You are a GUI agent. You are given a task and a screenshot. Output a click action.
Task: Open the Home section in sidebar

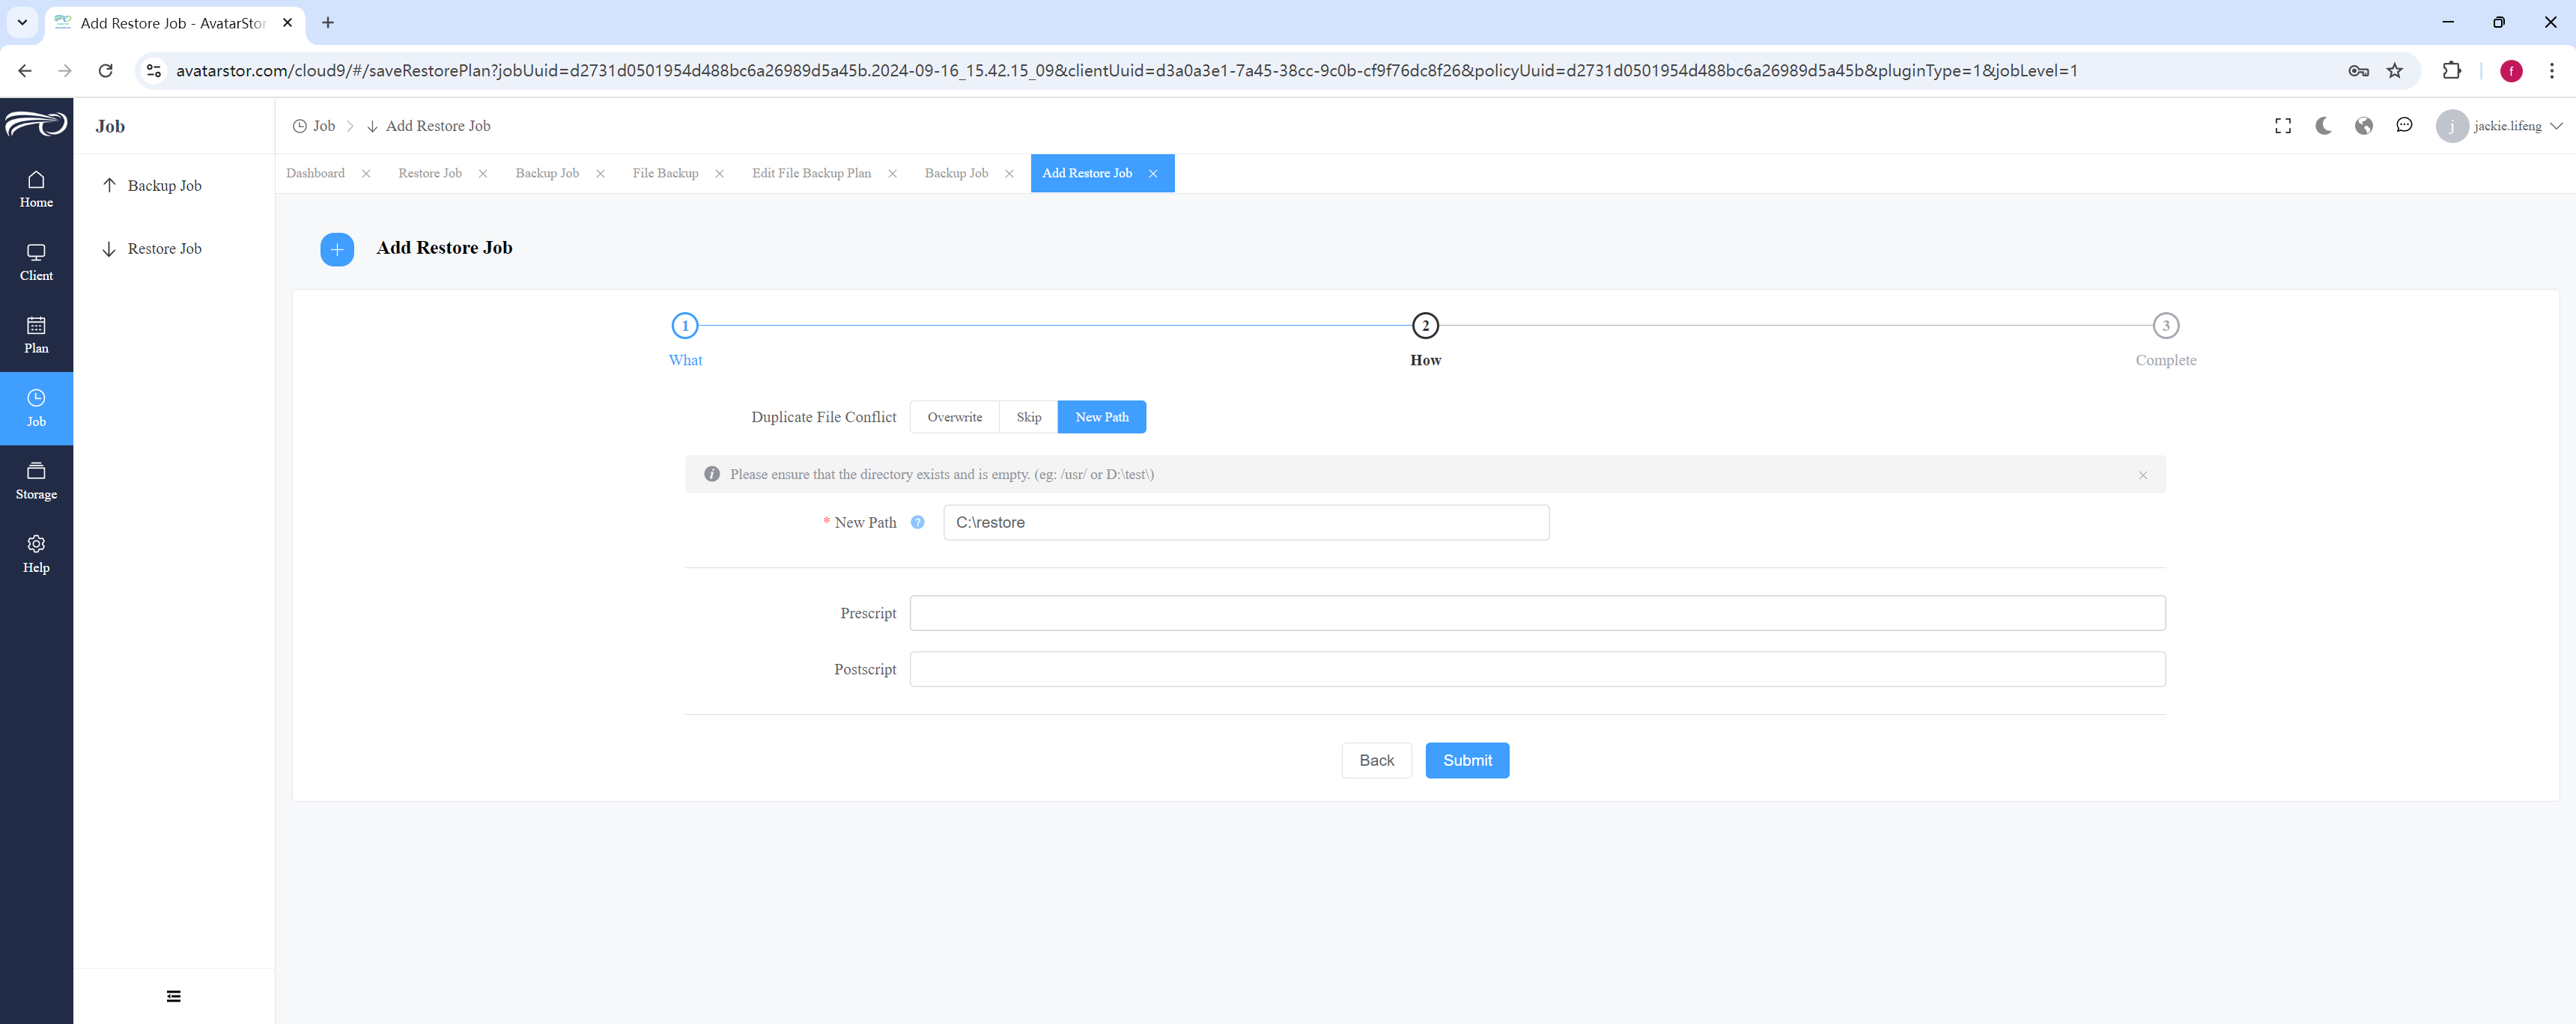coord(36,189)
